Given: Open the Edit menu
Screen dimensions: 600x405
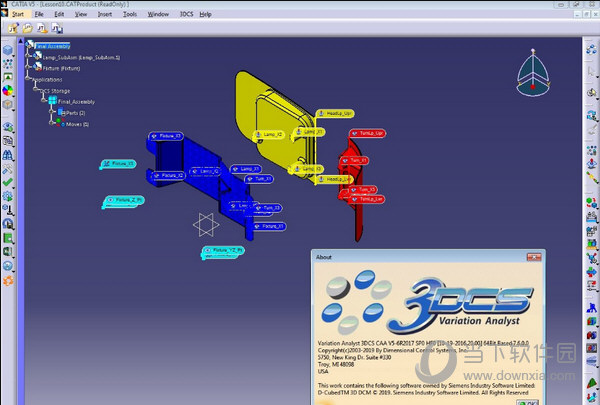Looking at the screenshot, I should click(x=59, y=14).
